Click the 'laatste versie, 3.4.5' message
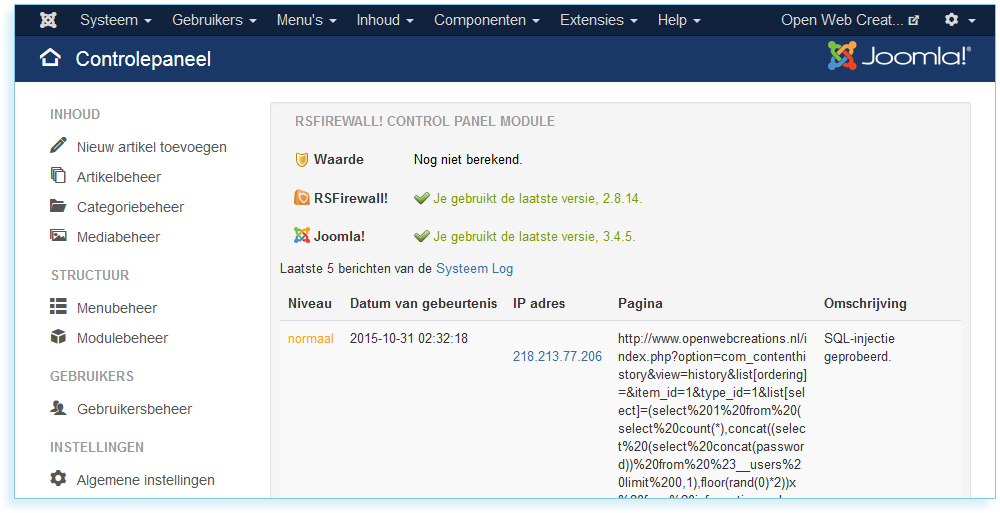Screen dimensions: 1000x513 534,237
